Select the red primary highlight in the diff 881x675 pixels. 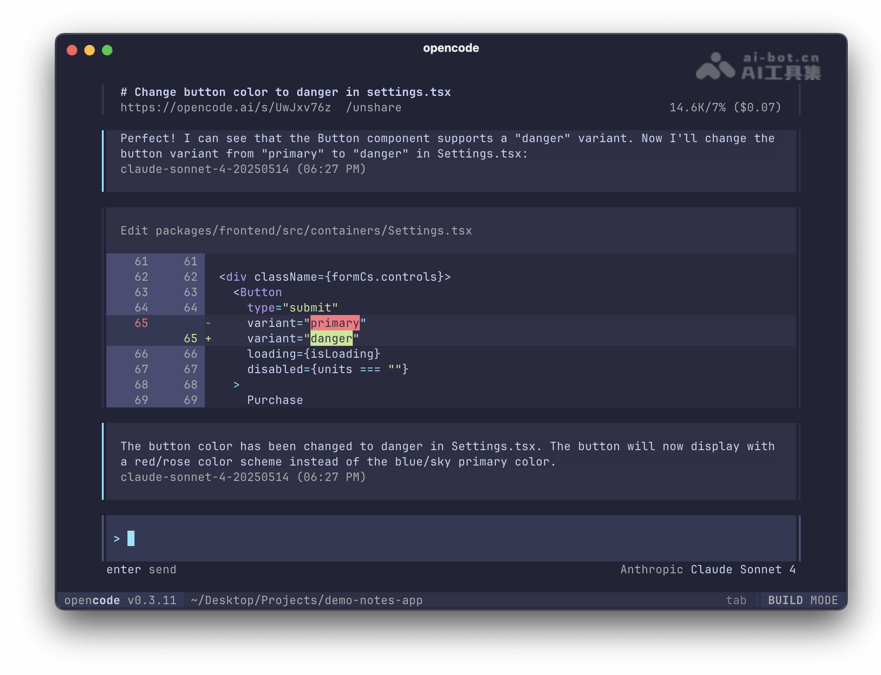(334, 323)
